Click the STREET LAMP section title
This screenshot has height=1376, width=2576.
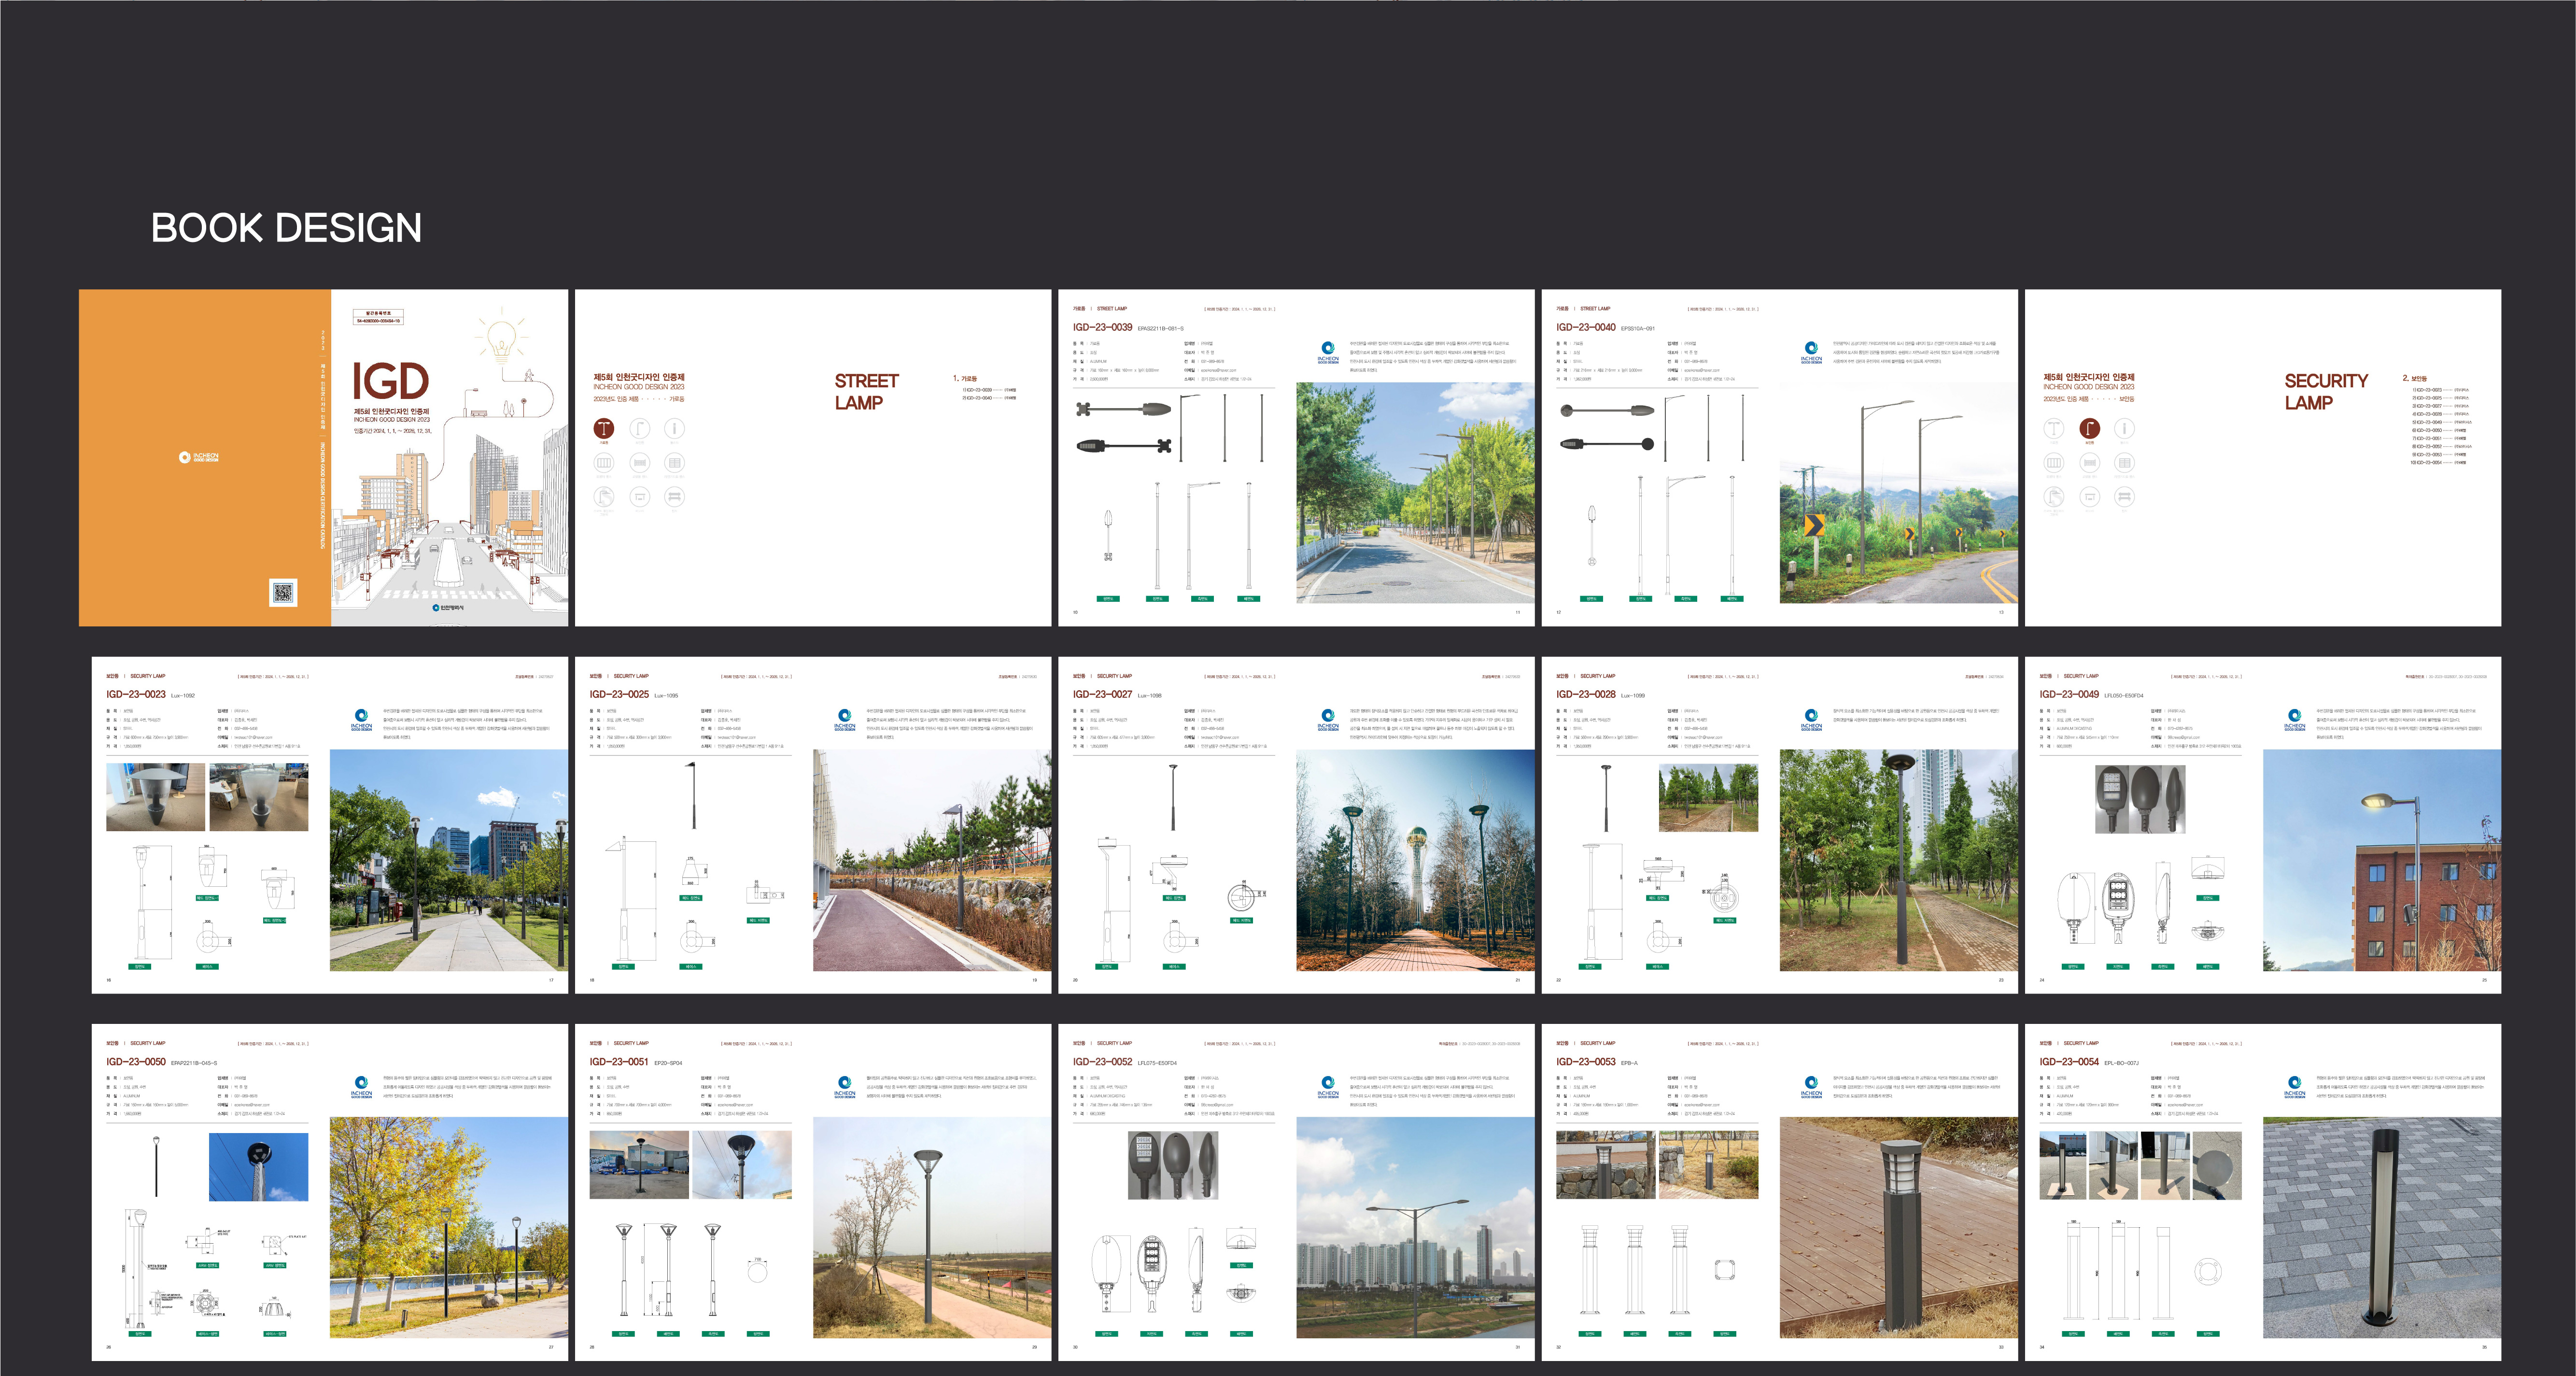pos(866,392)
